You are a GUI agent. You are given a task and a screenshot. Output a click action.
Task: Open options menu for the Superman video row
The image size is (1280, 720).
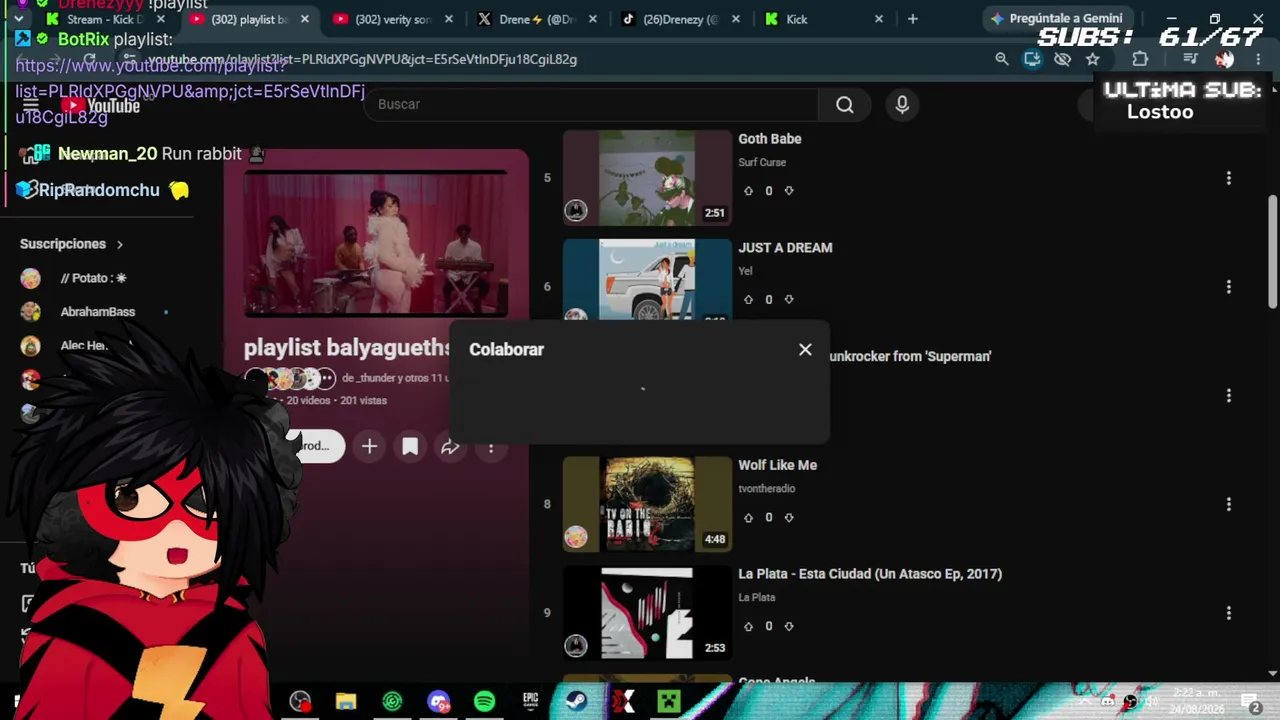tap(1229, 396)
